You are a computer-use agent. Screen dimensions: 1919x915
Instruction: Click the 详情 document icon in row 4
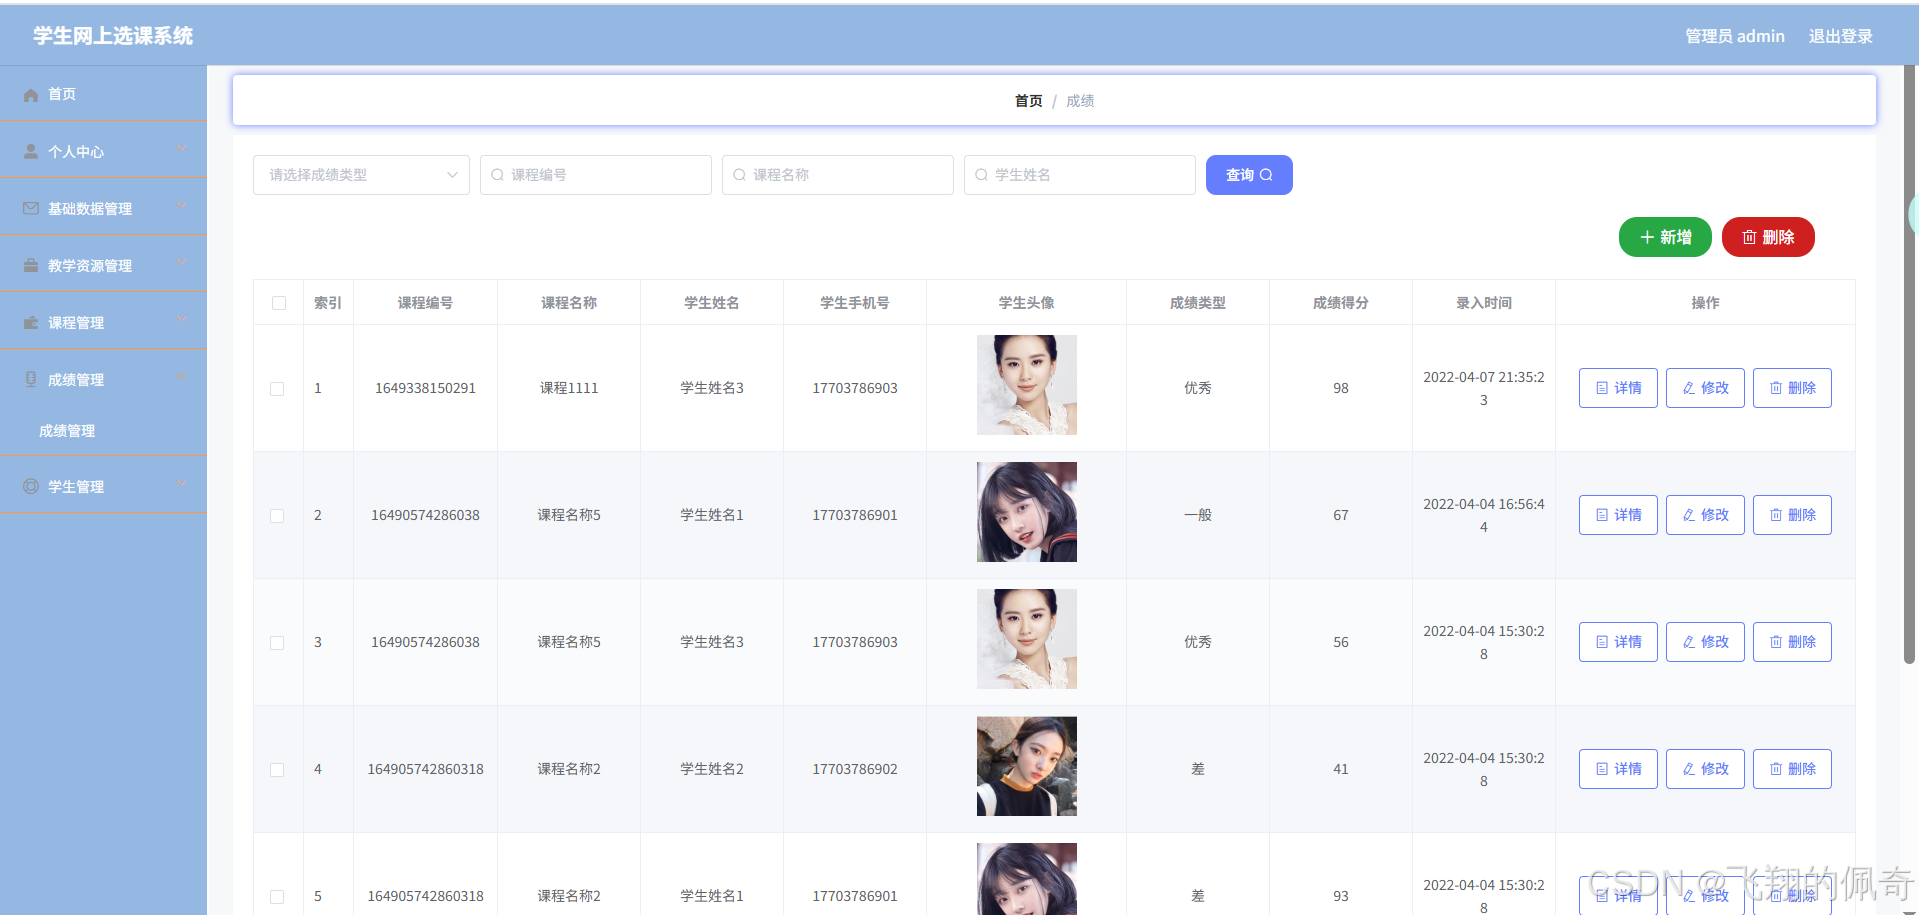(x=1602, y=769)
